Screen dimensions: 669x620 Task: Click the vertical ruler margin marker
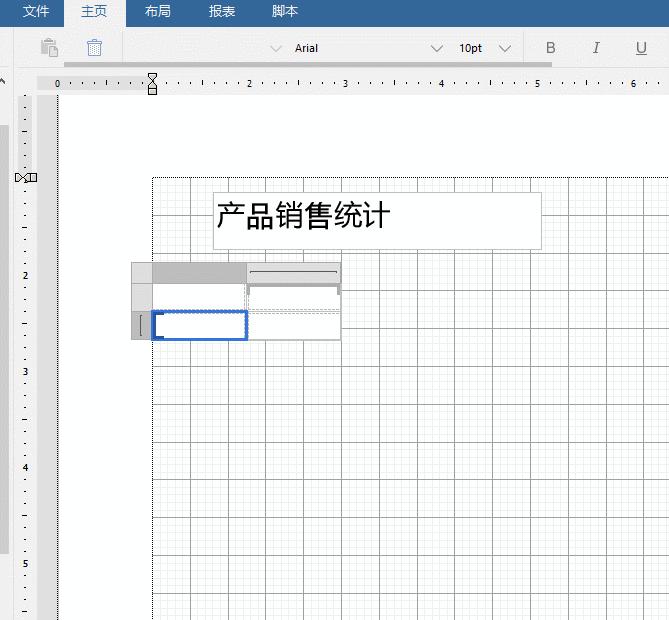[26, 178]
